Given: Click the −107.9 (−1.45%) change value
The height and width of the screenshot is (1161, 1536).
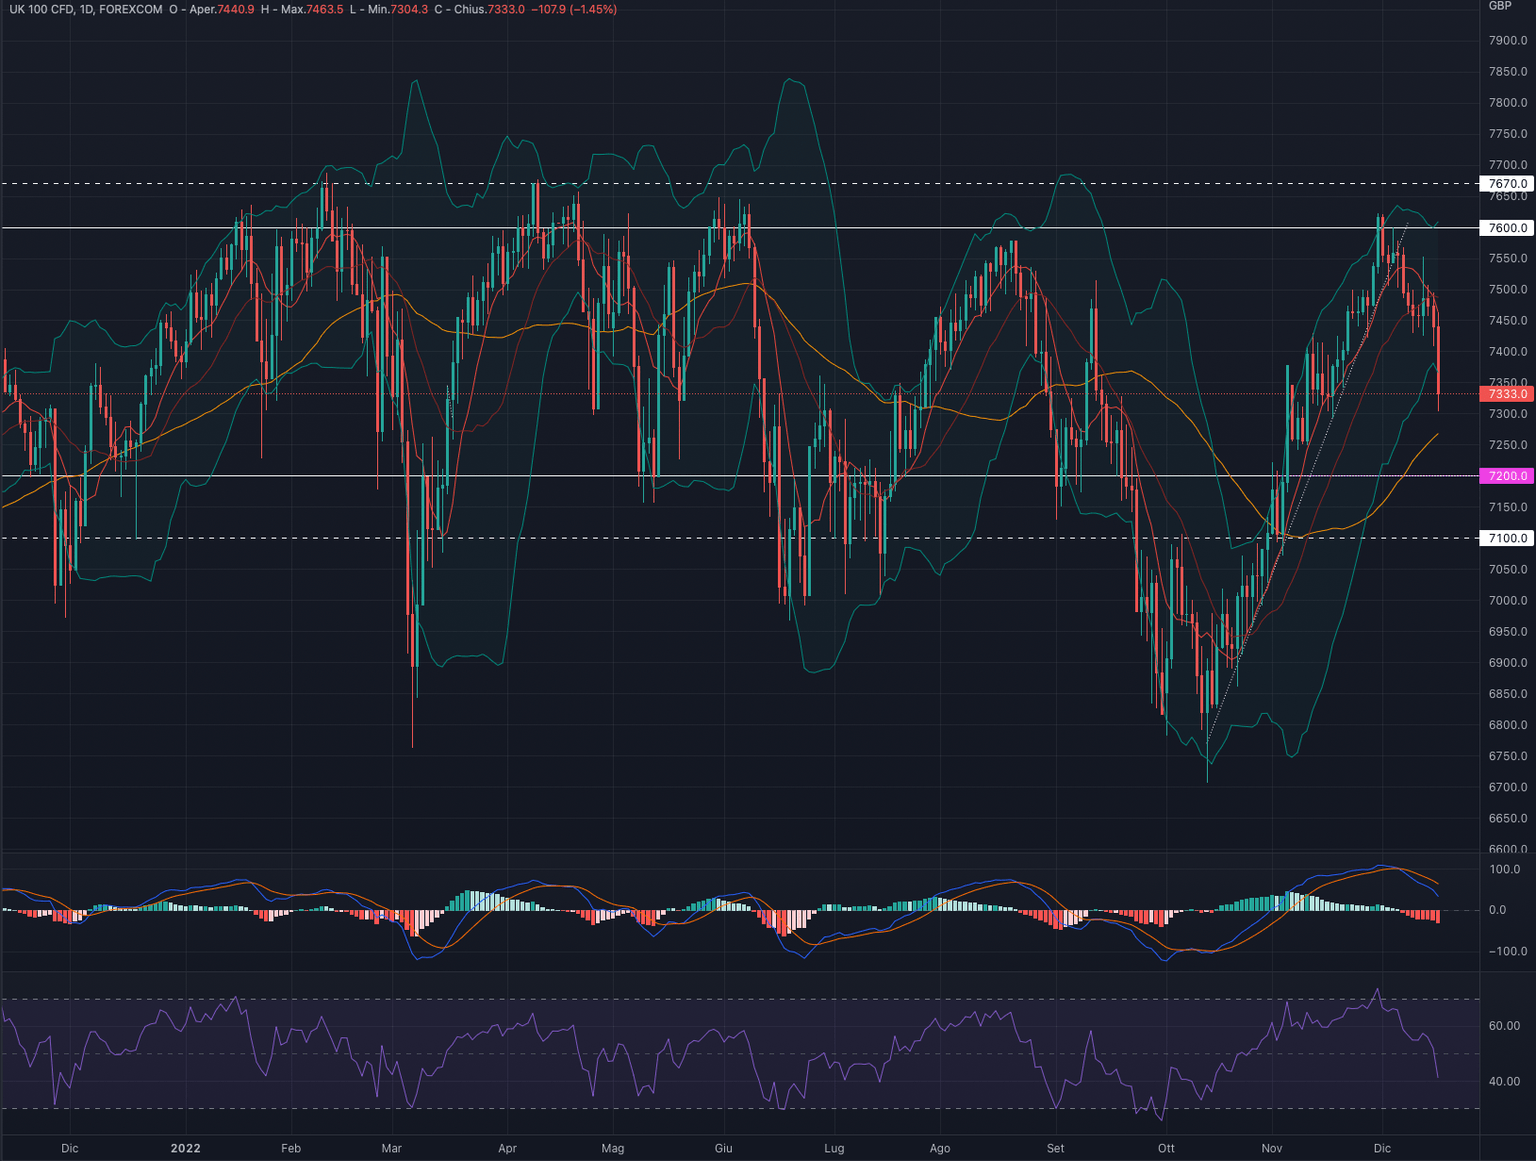Looking at the screenshot, I should 574,9.
